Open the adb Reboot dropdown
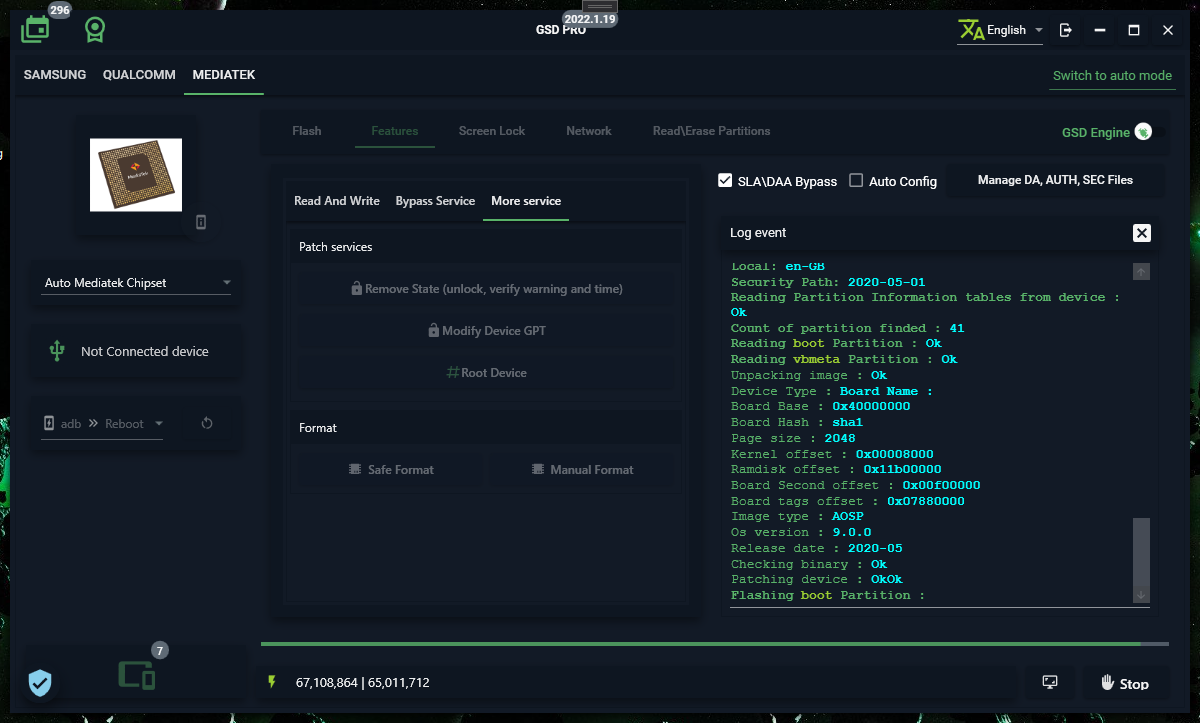This screenshot has width=1200, height=723. [103, 424]
